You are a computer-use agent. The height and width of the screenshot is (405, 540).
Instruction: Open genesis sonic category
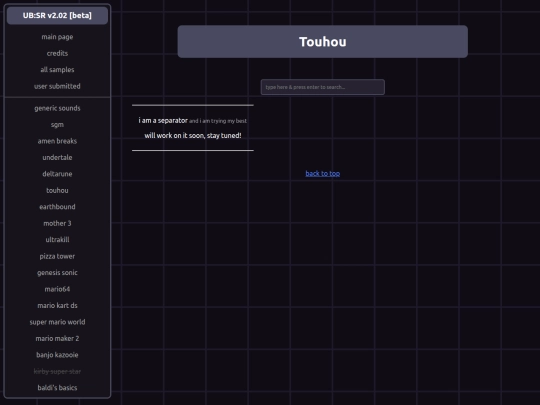point(57,272)
